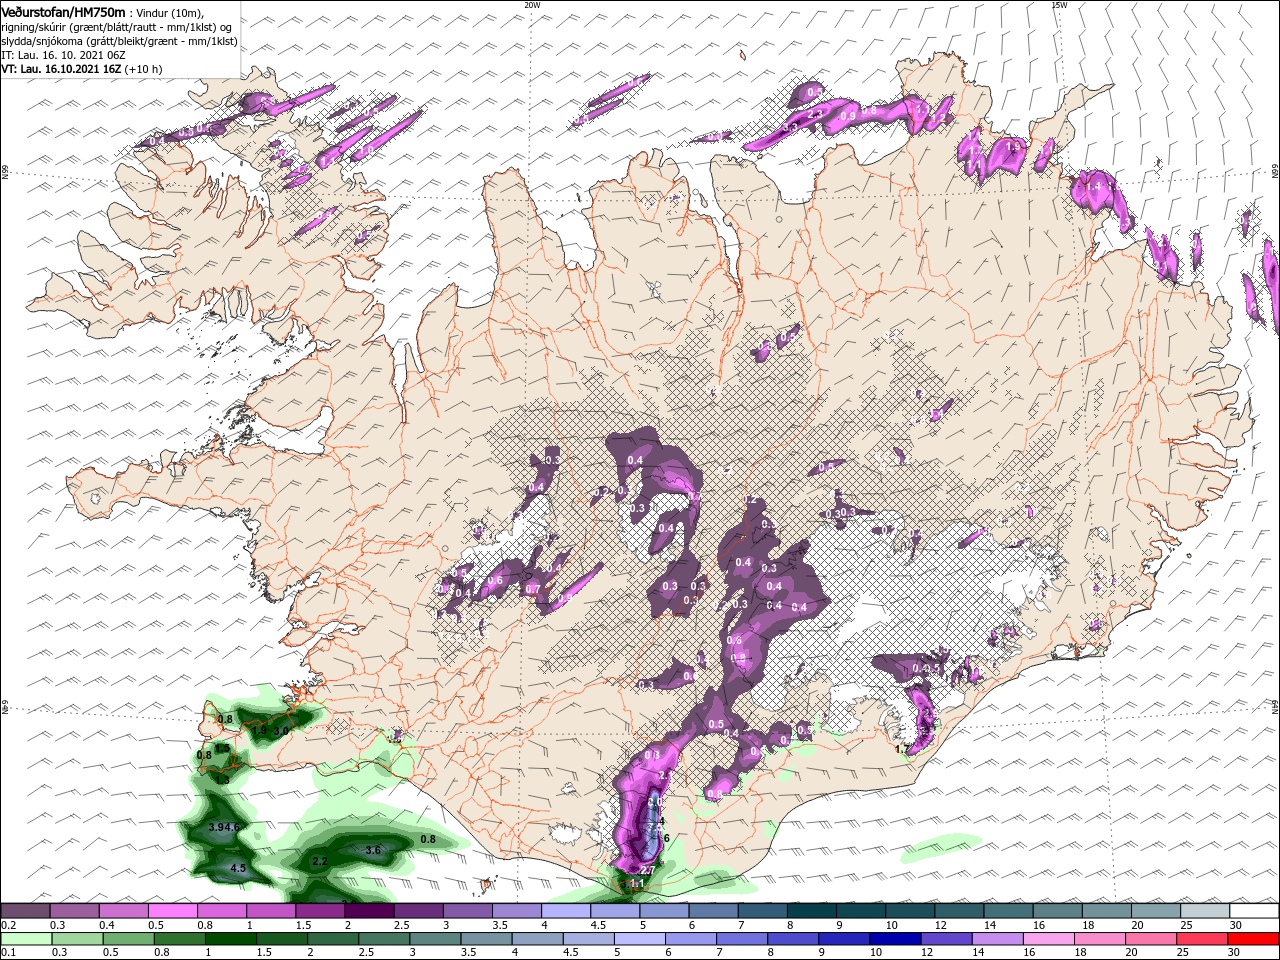This screenshot has height=960, width=1280.
Task: Select the snow scale swatch between 7 and 8
Action: [x=763, y=911]
